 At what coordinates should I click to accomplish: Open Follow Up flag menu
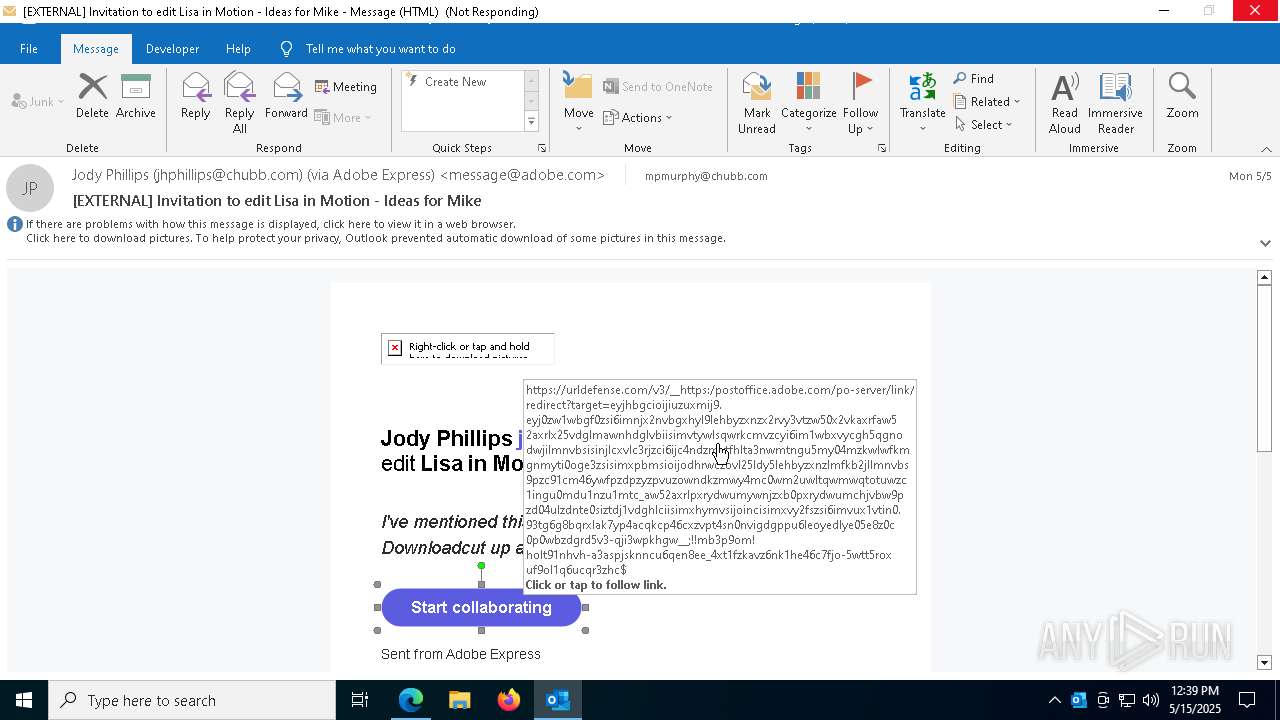coord(860,103)
